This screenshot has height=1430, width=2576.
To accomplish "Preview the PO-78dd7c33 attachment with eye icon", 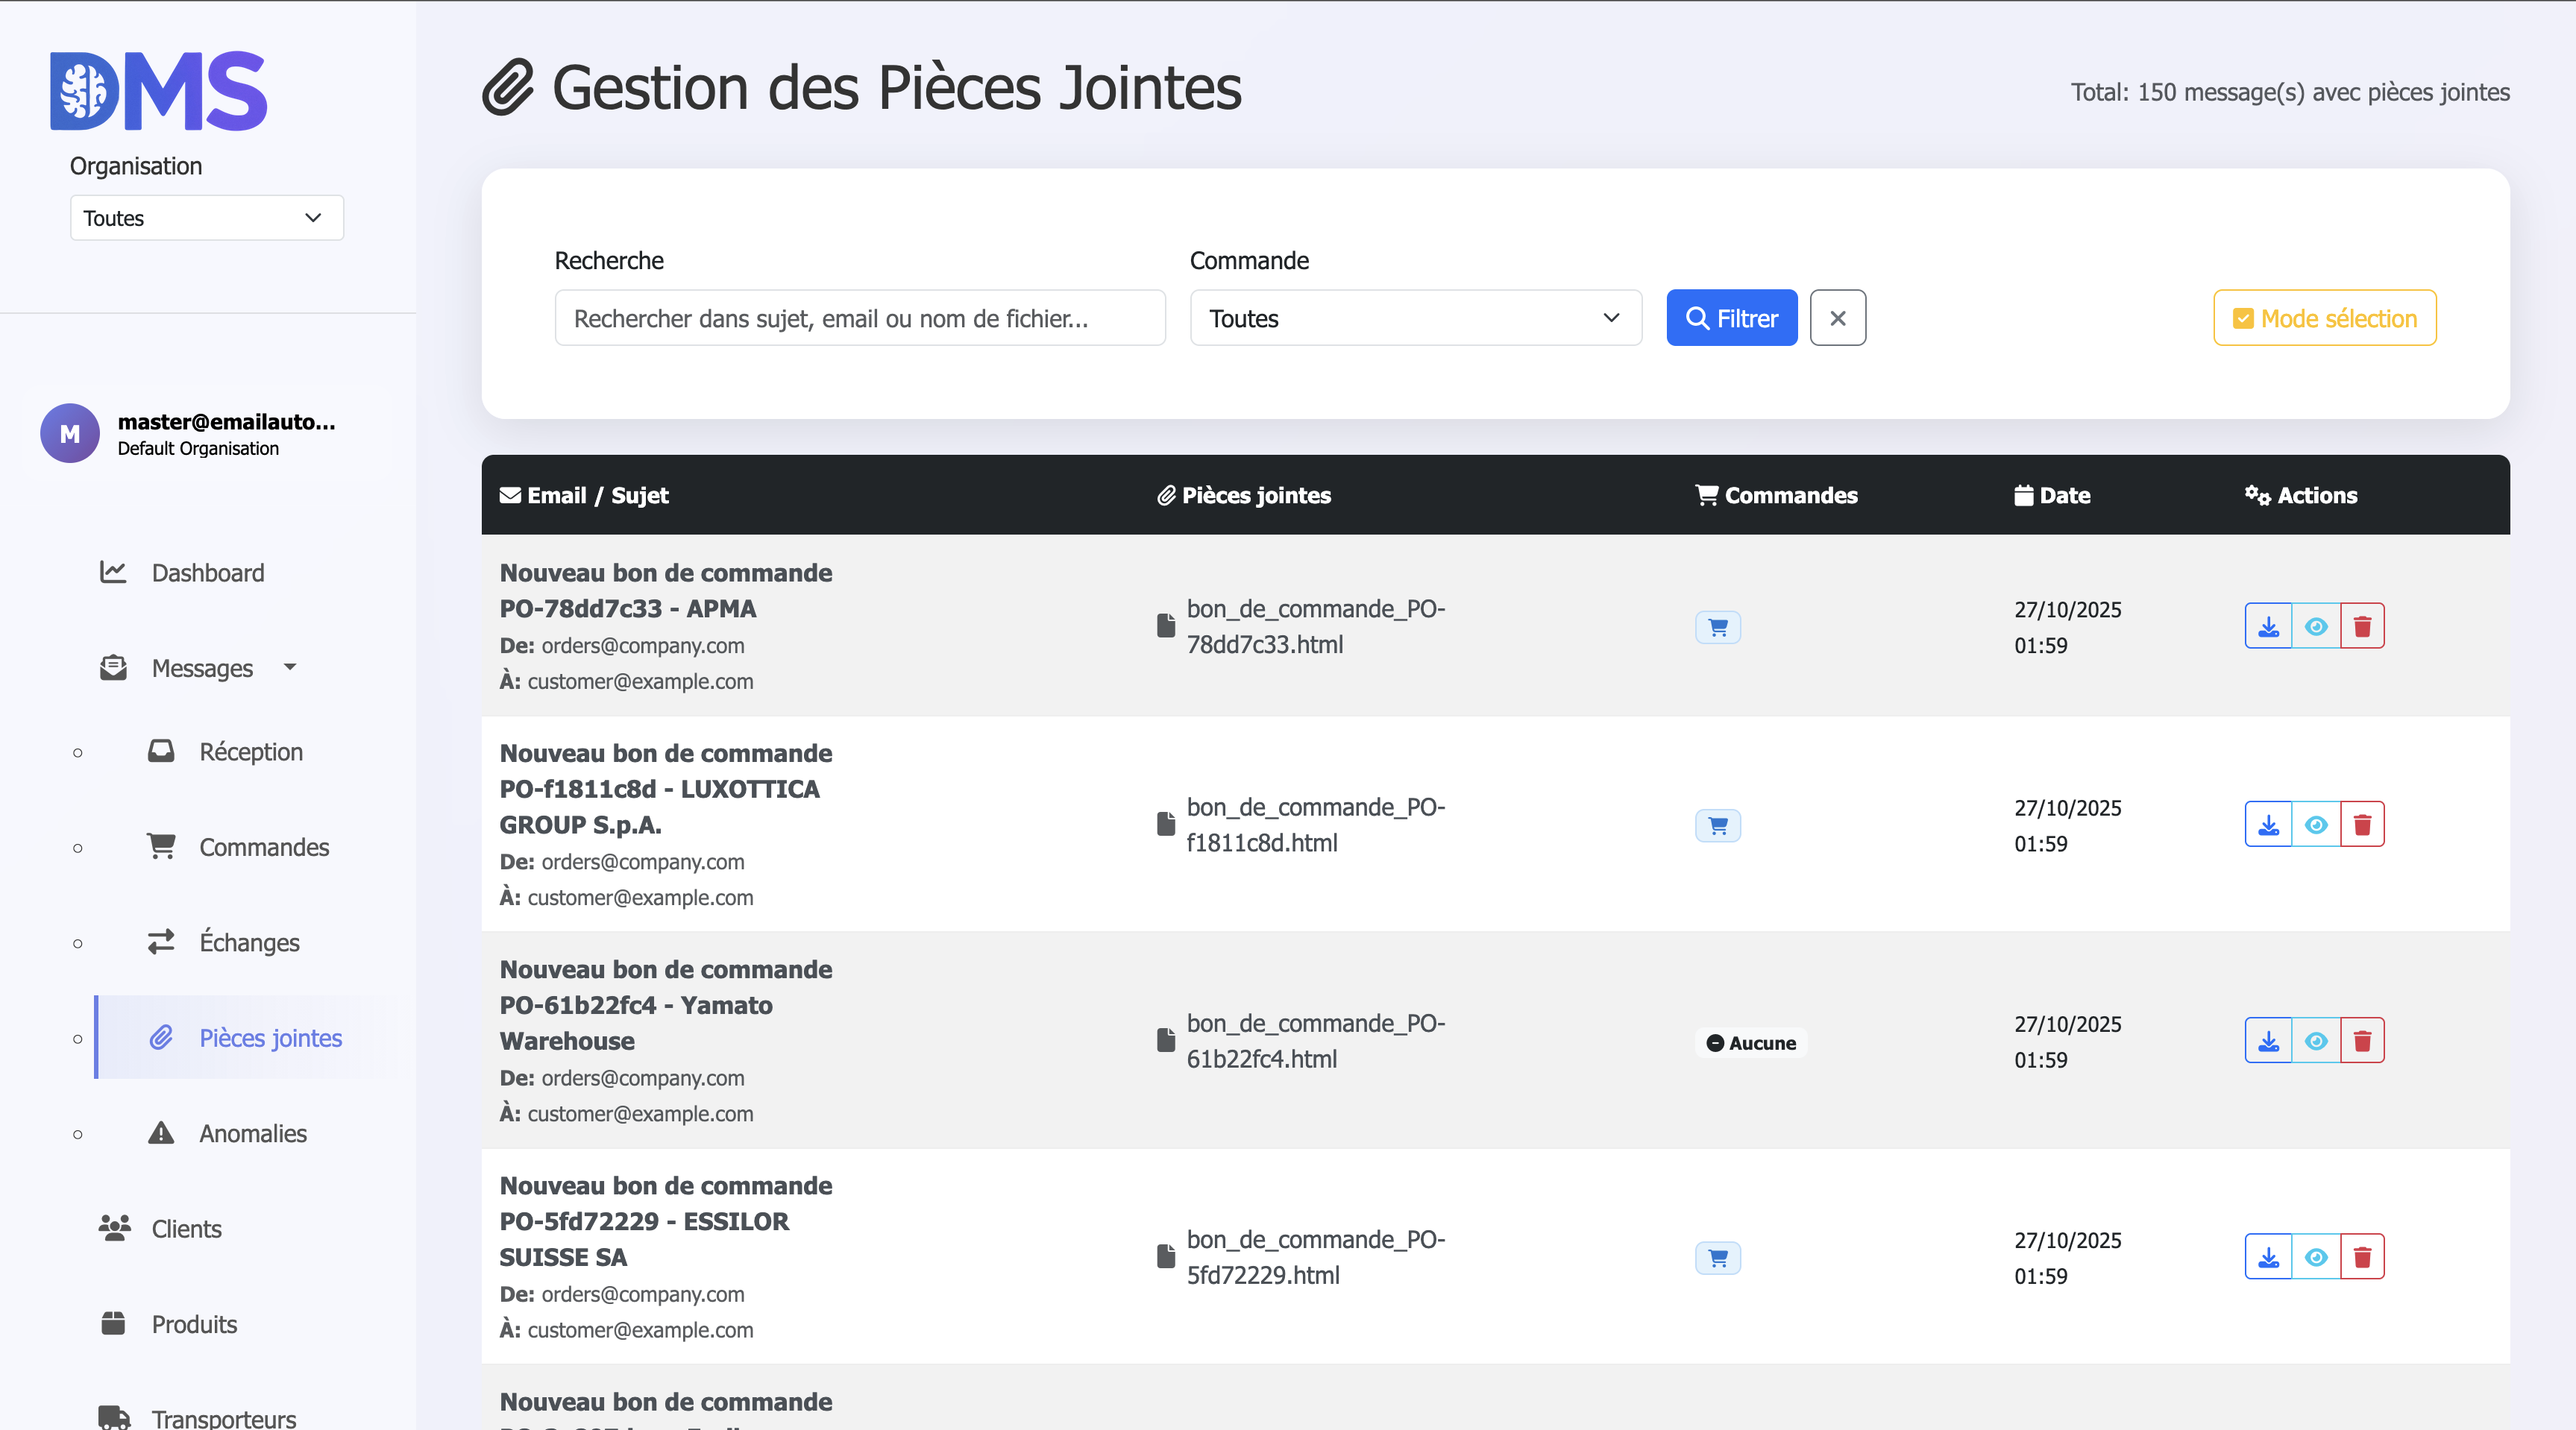I will [x=2315, y=626].
